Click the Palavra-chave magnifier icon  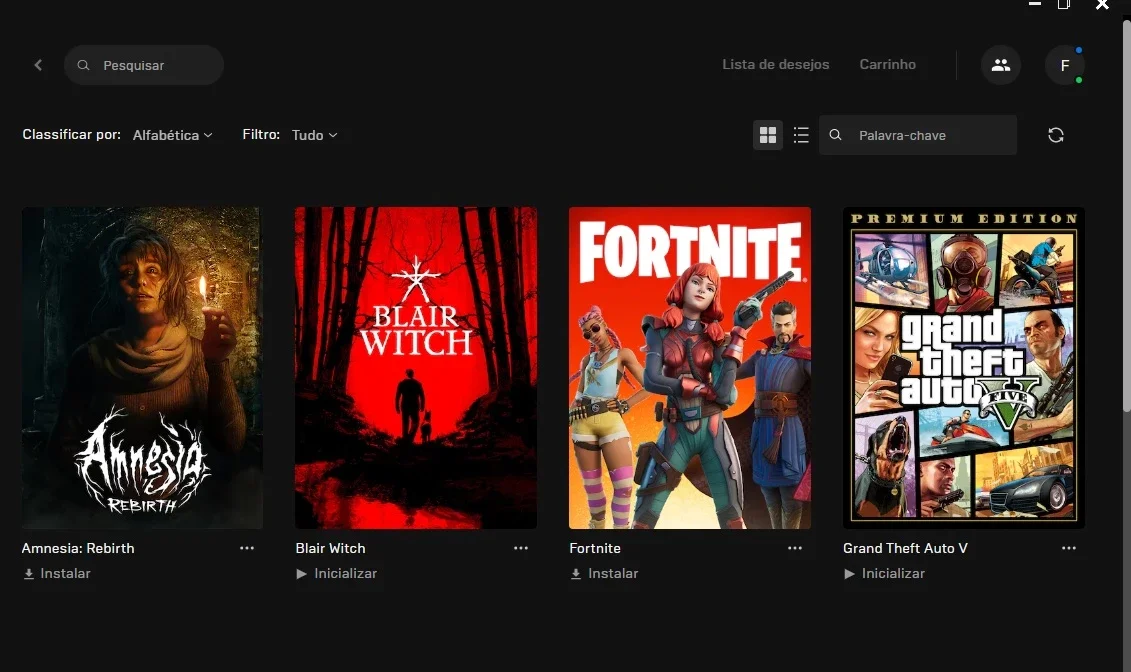(x=835, y=135)
